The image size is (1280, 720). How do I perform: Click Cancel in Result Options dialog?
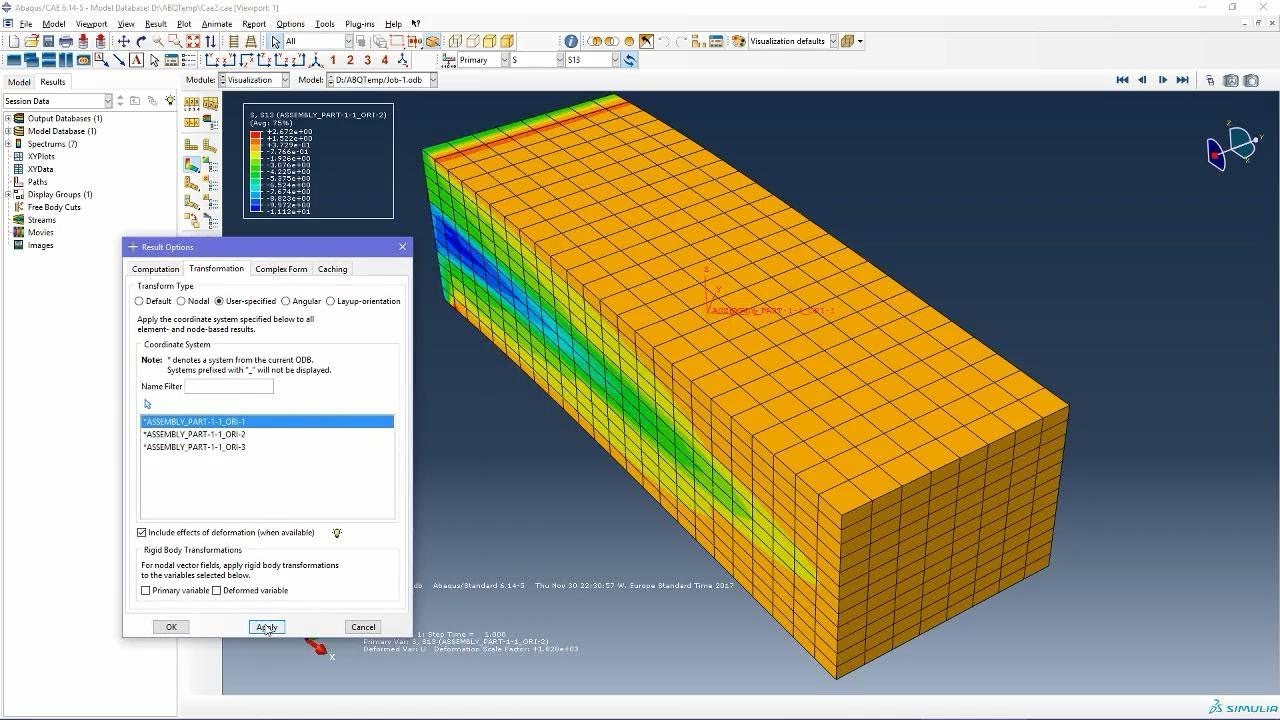tap(363, 627)
